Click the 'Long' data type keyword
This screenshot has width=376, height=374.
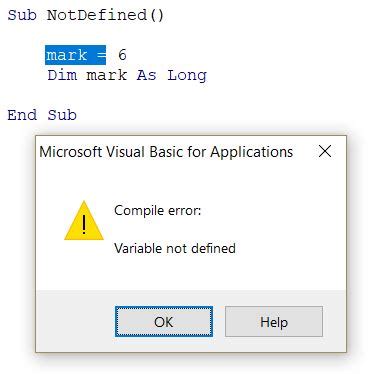187,76
